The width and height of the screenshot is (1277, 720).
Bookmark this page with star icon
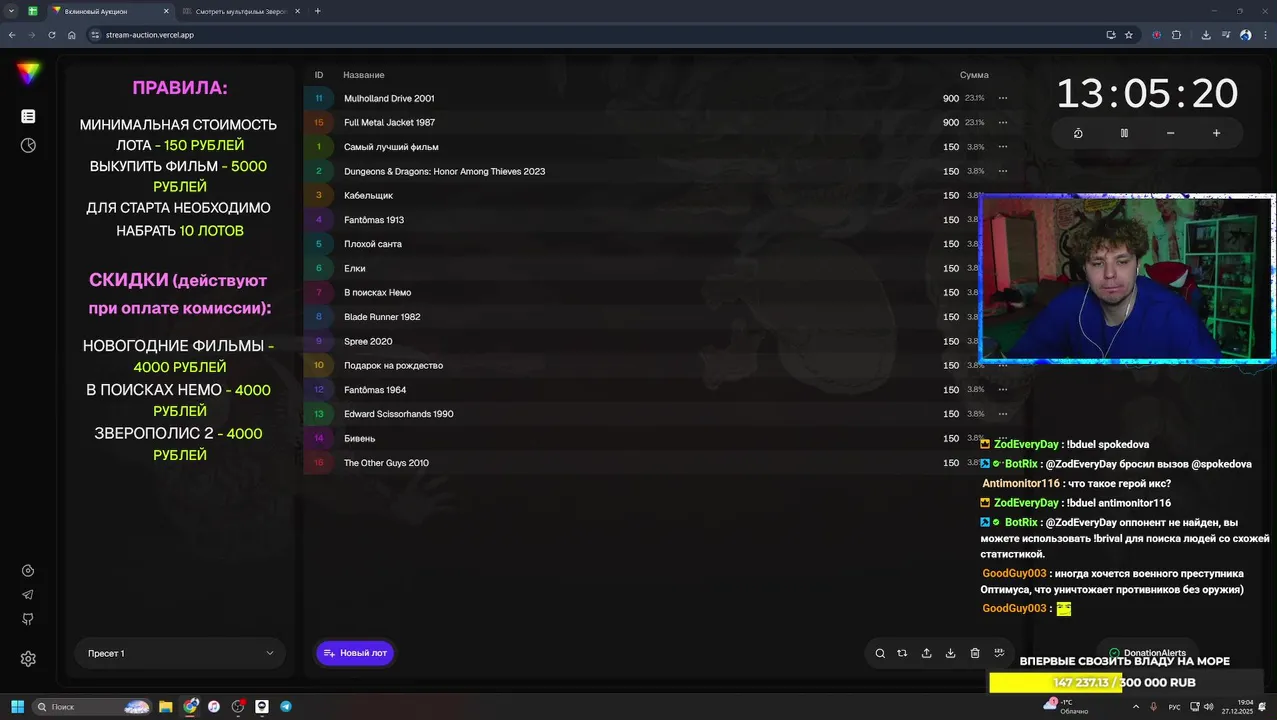pos(1129,35)
